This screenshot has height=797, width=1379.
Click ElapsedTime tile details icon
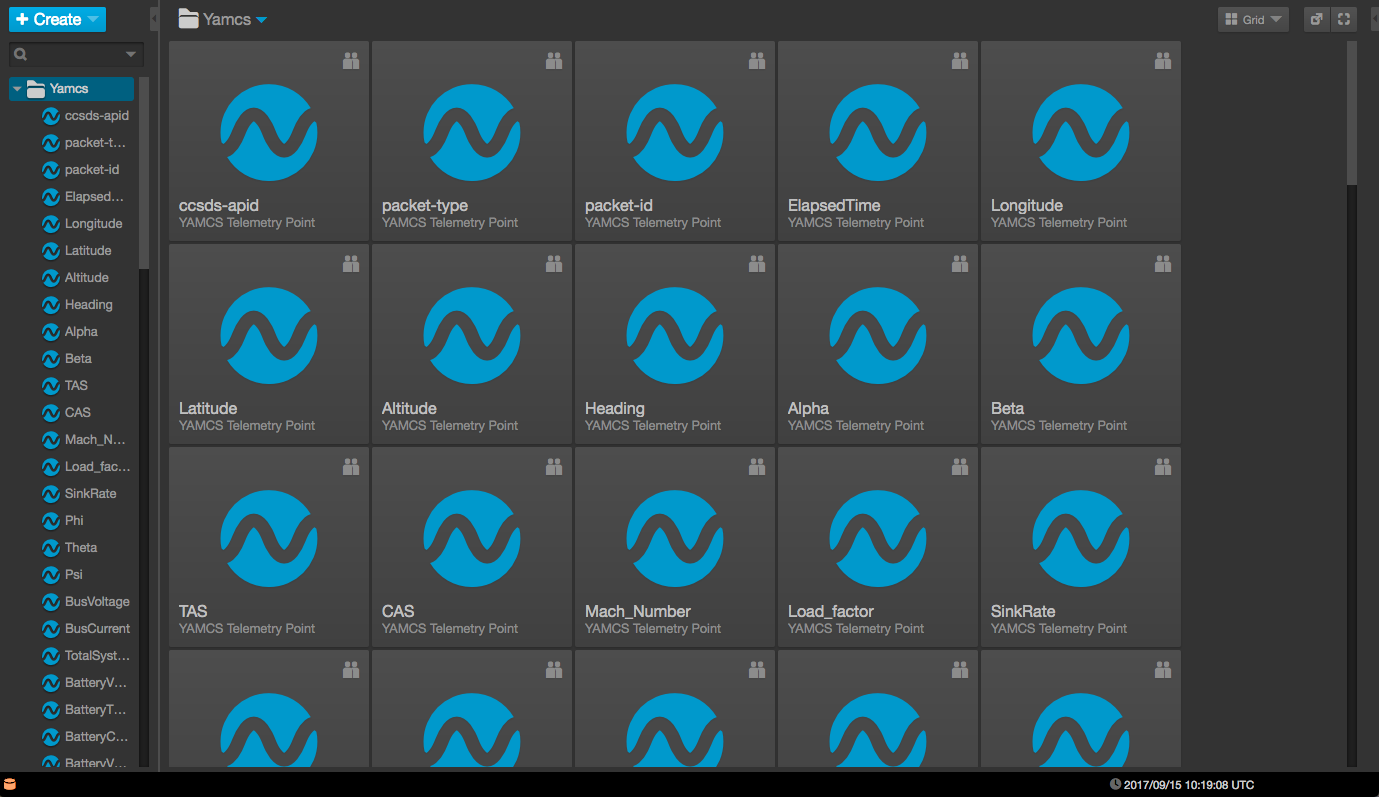[x=960, y=61]
